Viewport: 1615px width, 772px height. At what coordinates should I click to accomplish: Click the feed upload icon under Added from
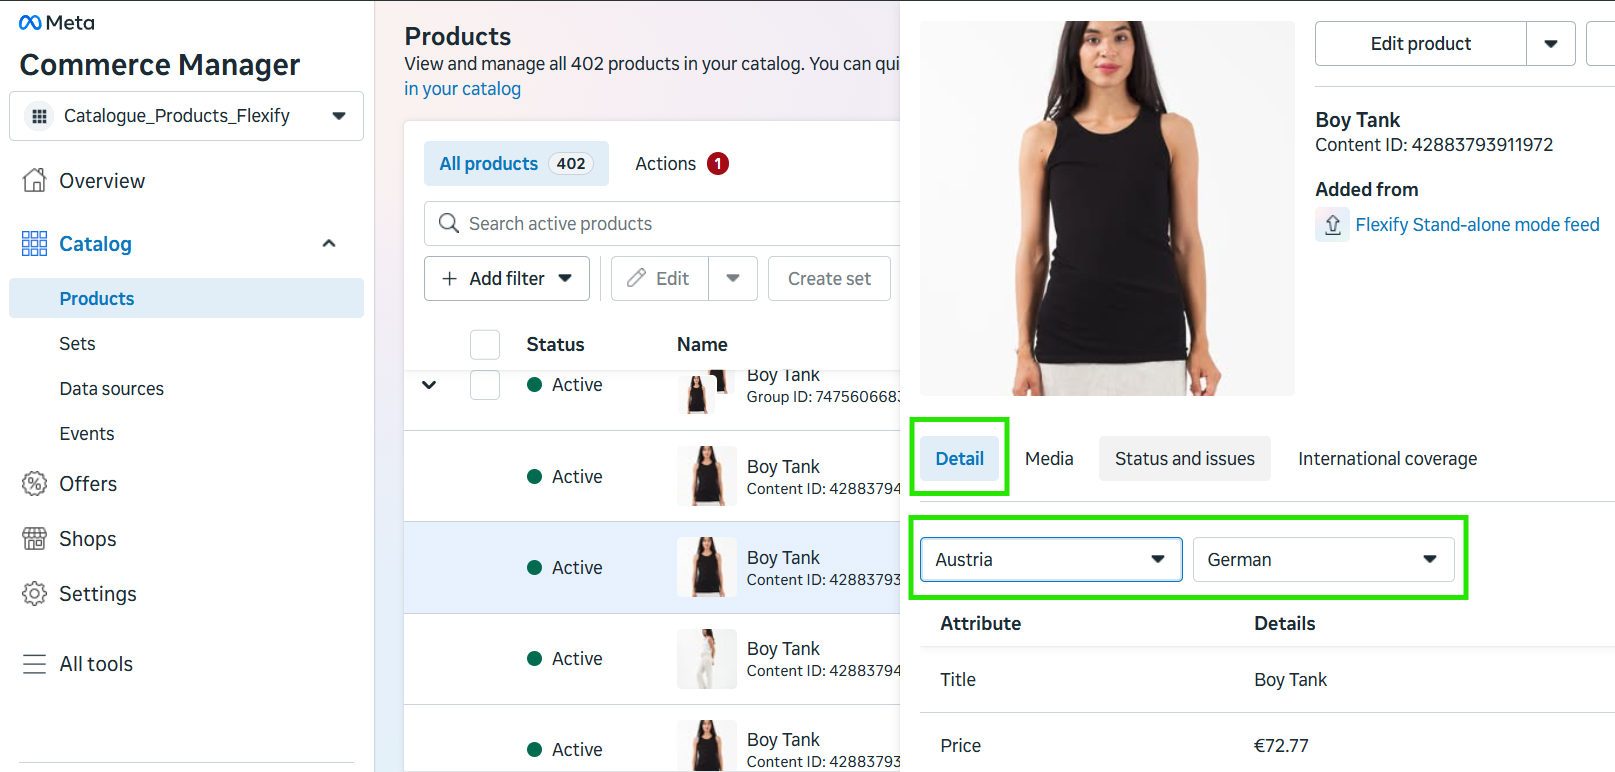pos(1332,225)
